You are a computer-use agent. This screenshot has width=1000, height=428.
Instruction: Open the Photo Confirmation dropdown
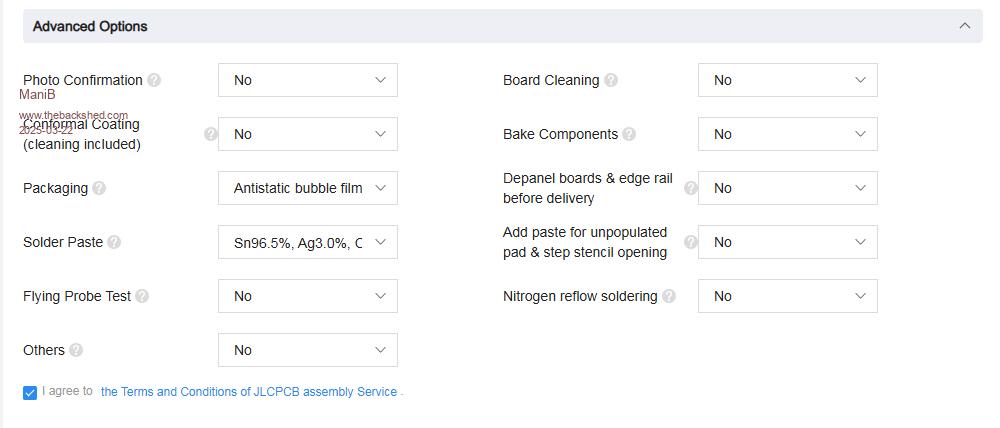pyautogui.click(x=307, y=80)
